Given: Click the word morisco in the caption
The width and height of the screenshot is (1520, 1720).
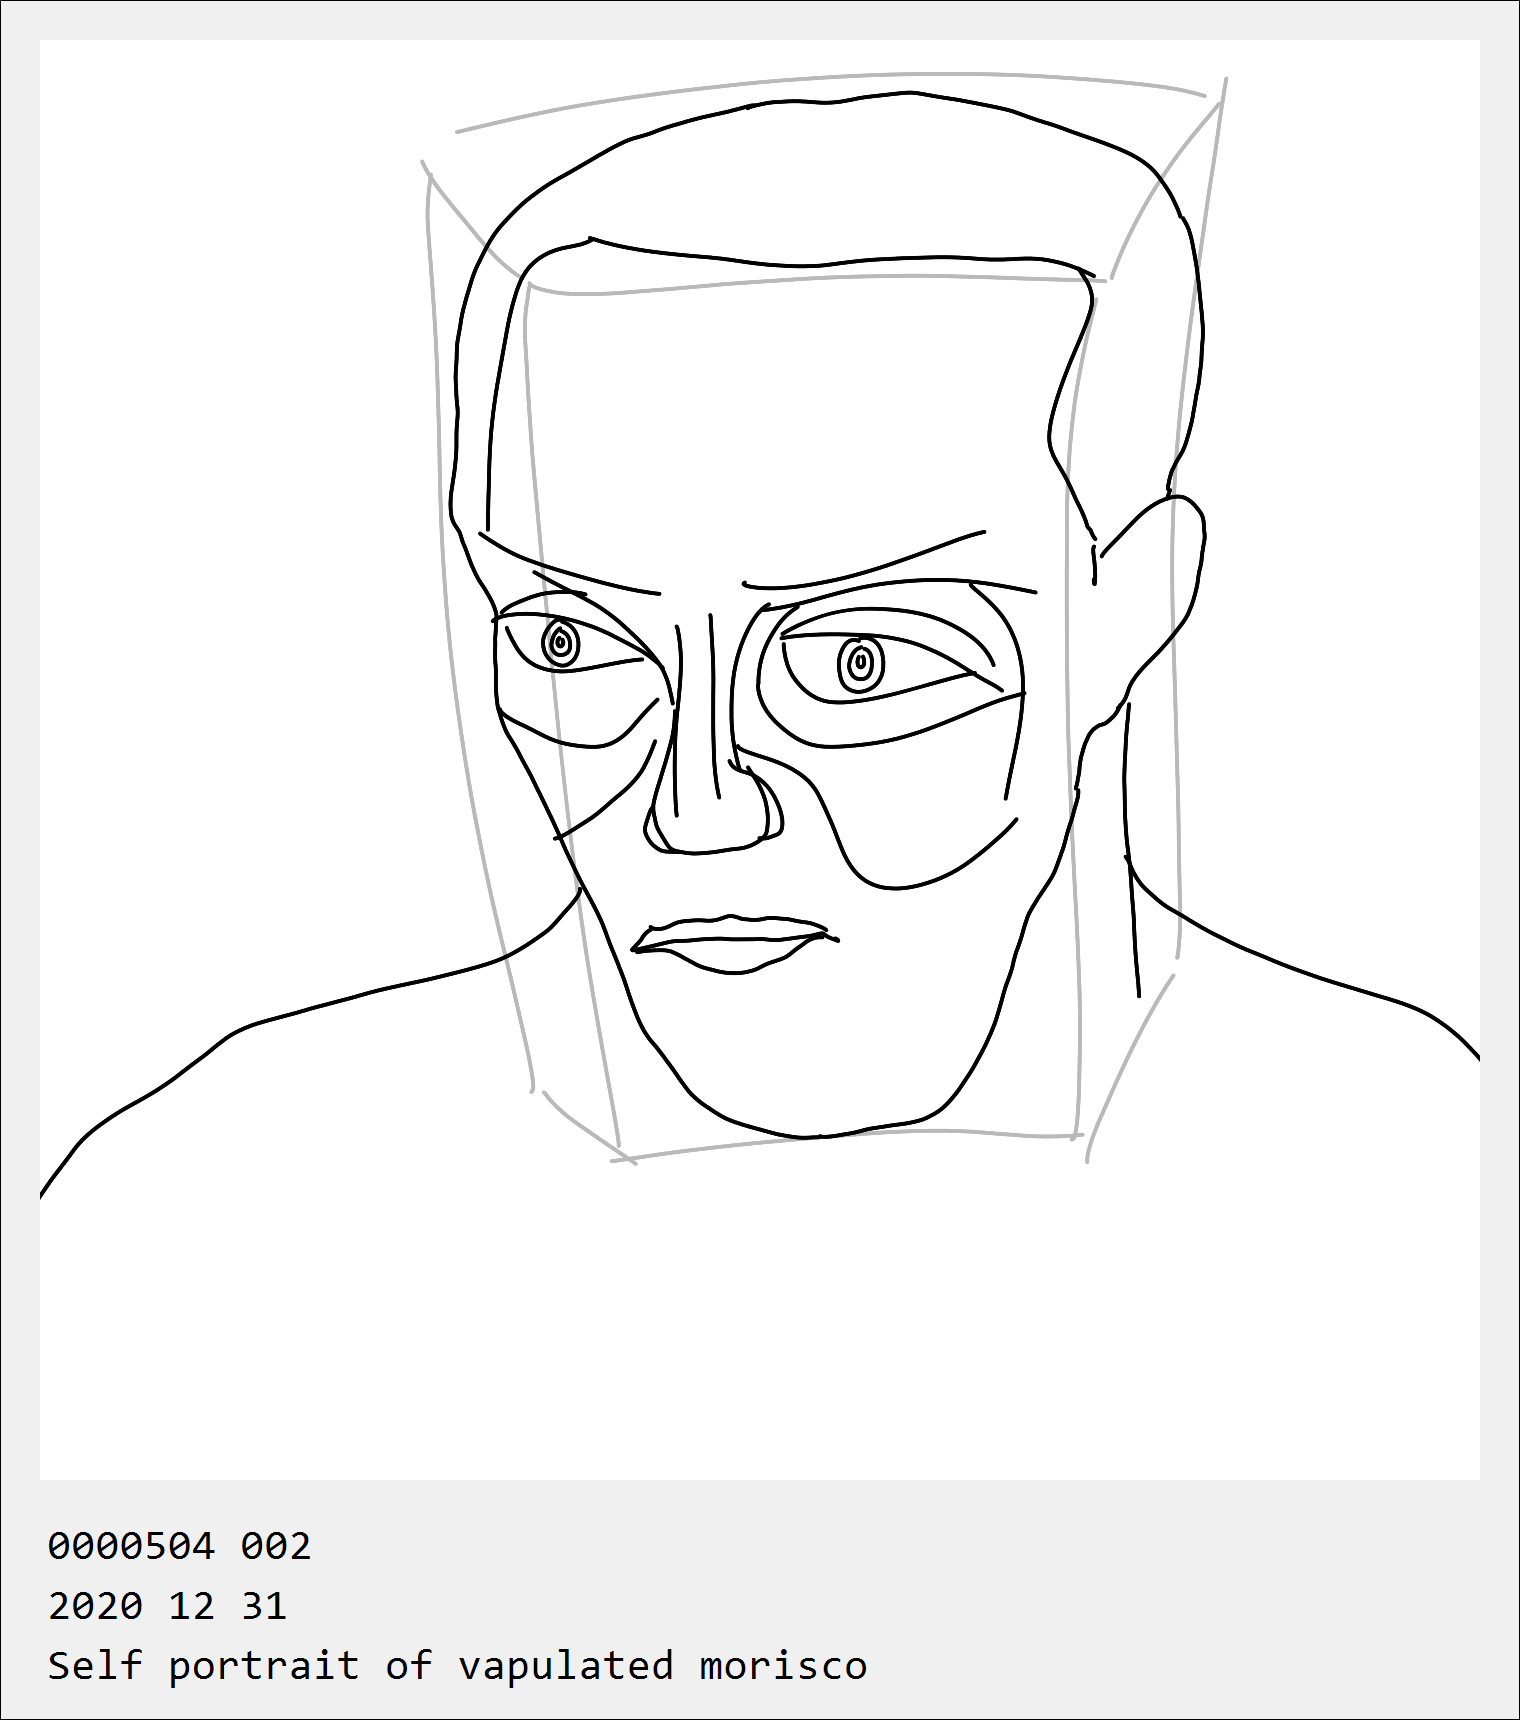Looking at the screenshot, I should click(x=784, y=1666).
